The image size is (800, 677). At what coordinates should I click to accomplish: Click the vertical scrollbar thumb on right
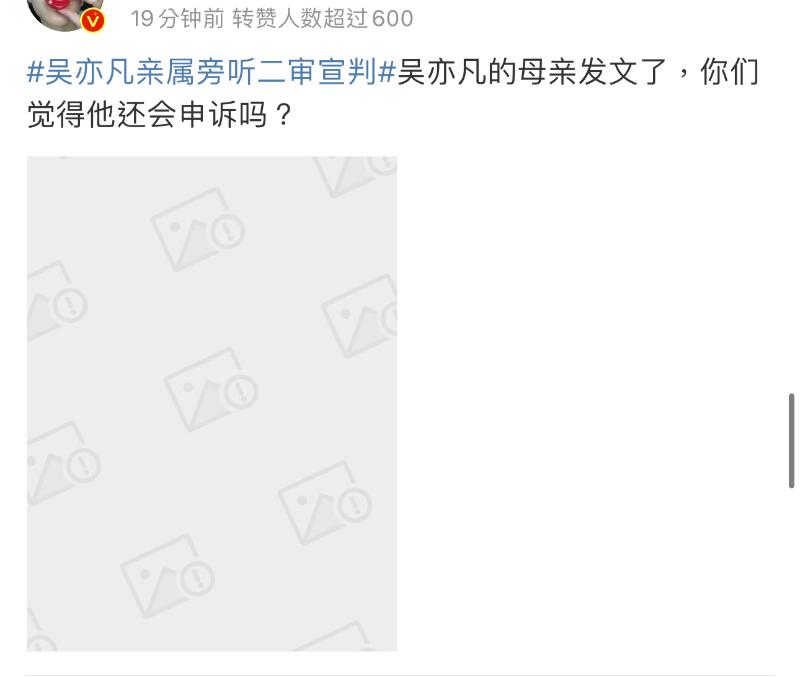pos(791,440)
